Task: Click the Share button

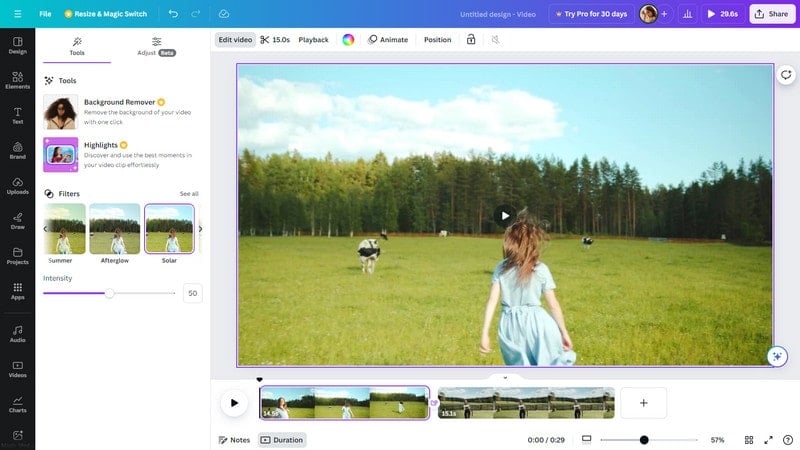Action: pyautogui.click(x=772, y=14)
